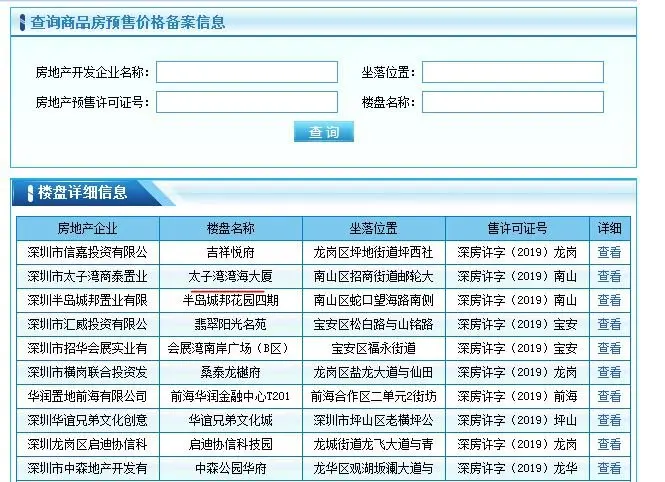
Task: Open 查看 link for 翡翠阳光名苑
Action: (609, 324)
